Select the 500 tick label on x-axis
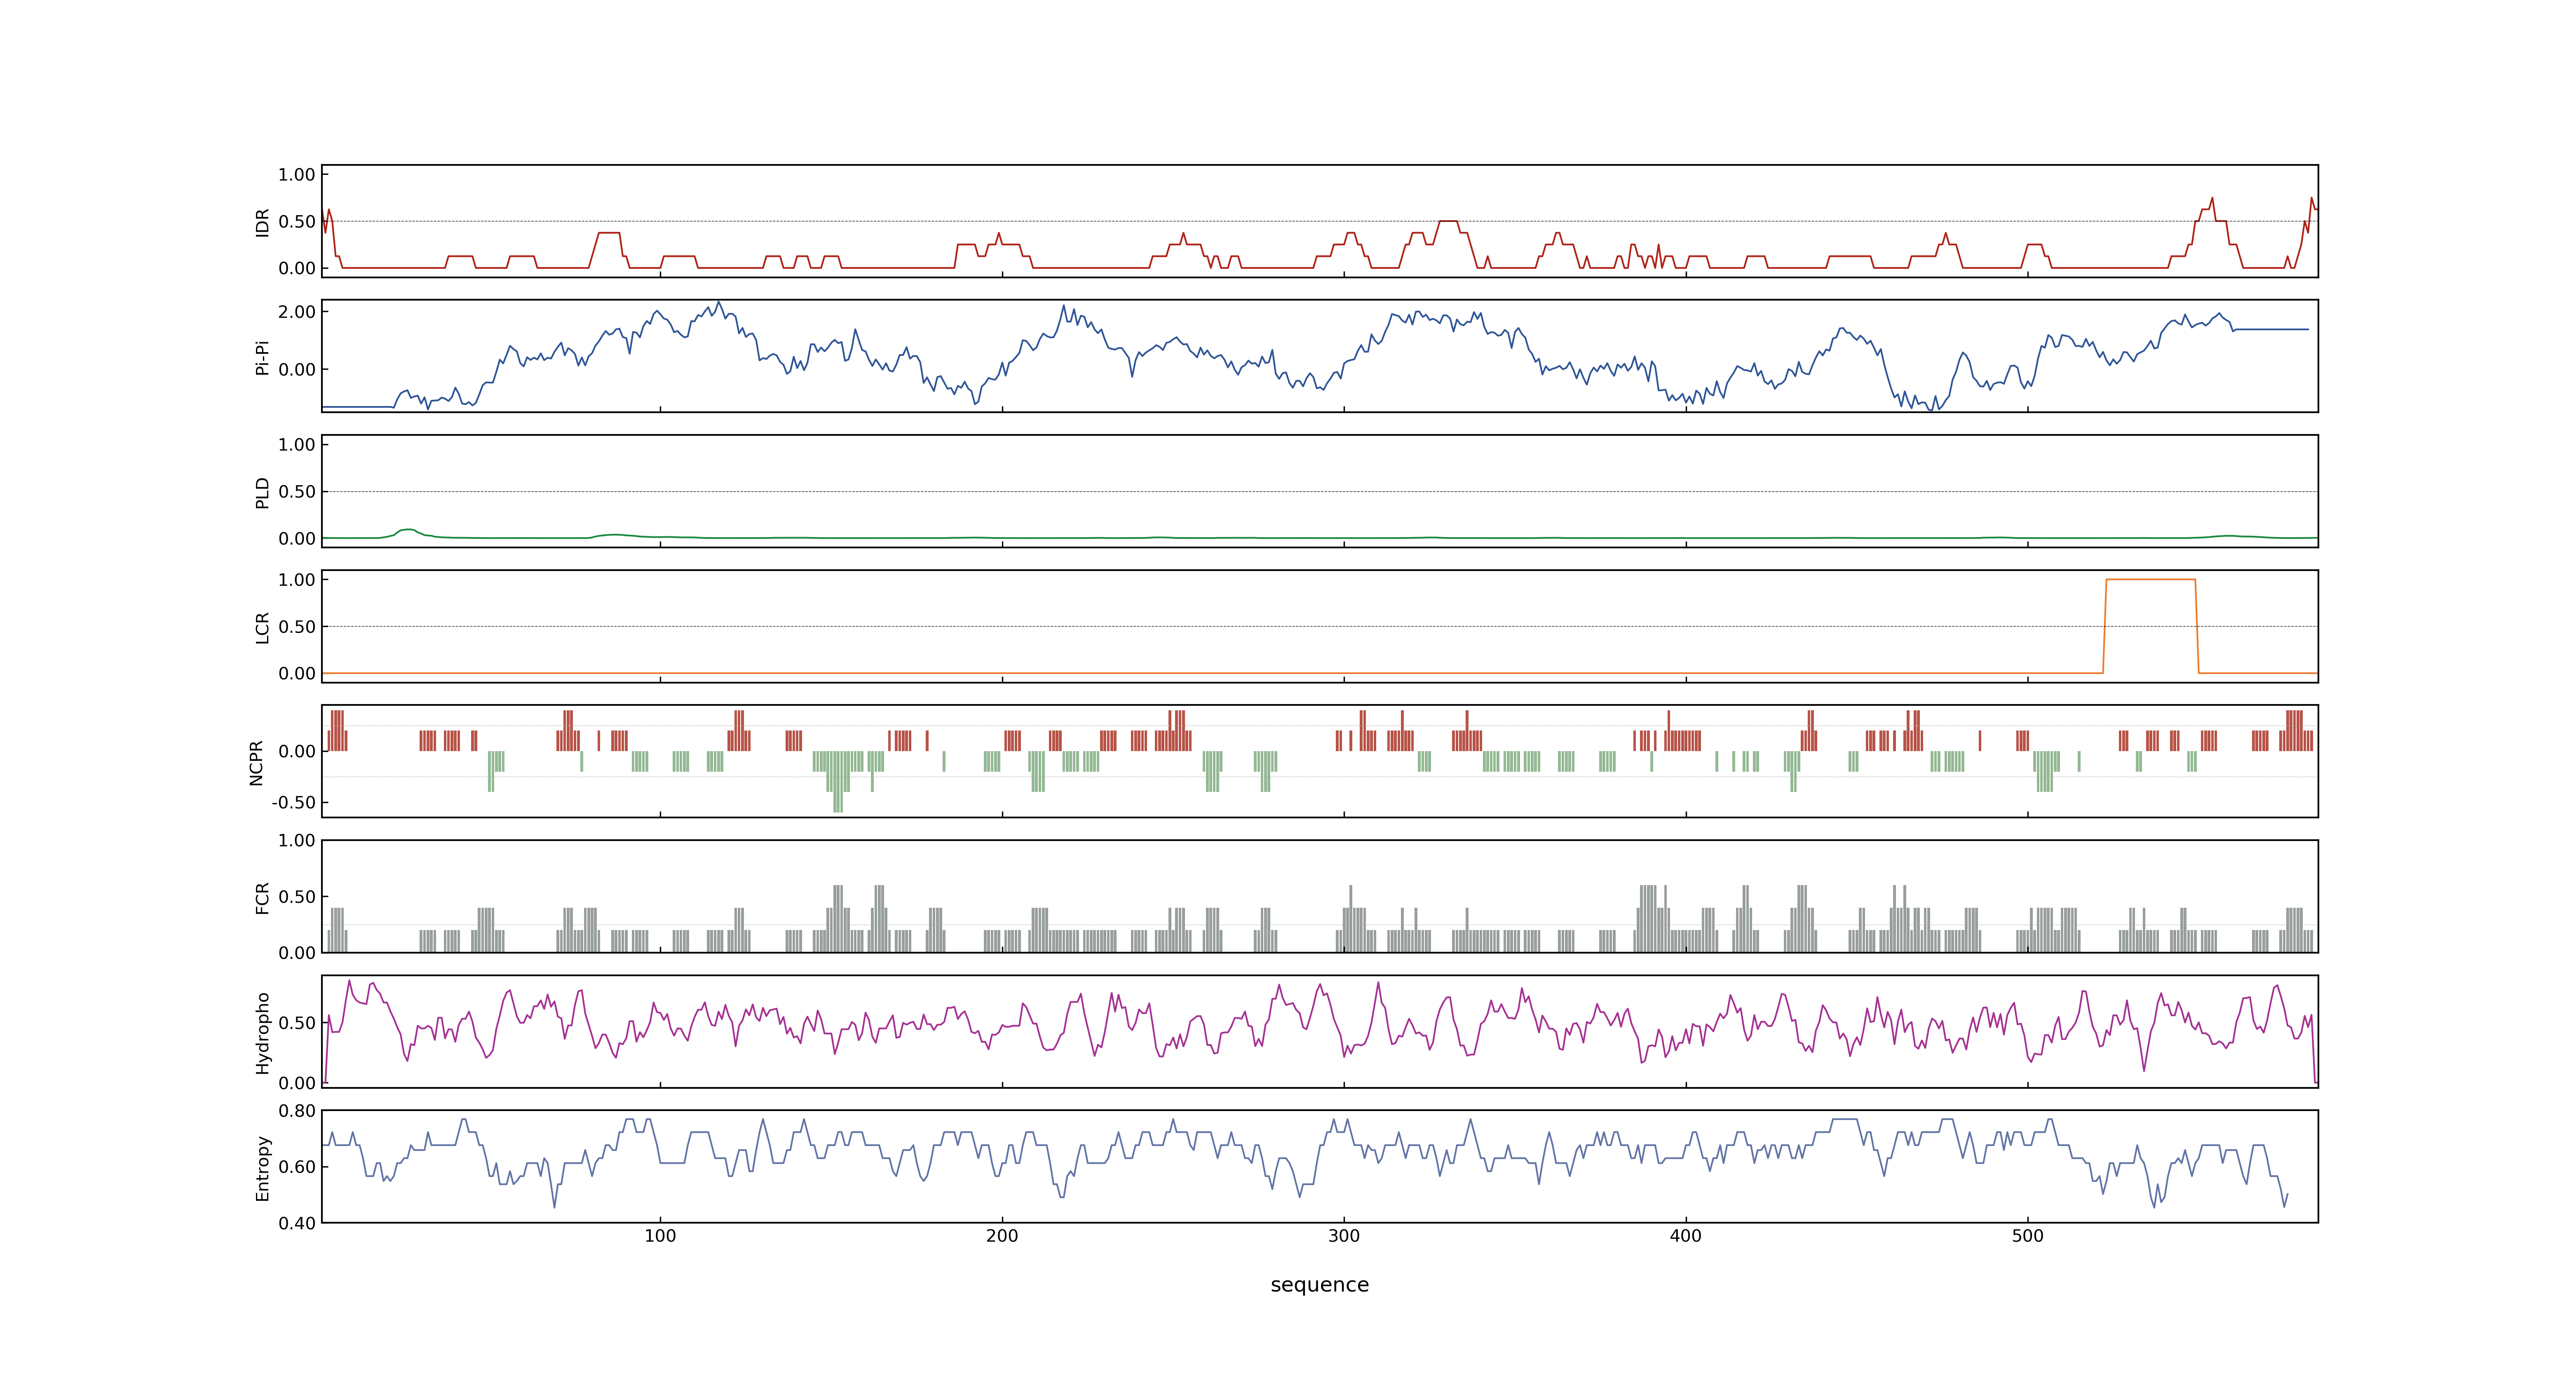Screen dimensions: 2576x1374 [2028, 1236]
